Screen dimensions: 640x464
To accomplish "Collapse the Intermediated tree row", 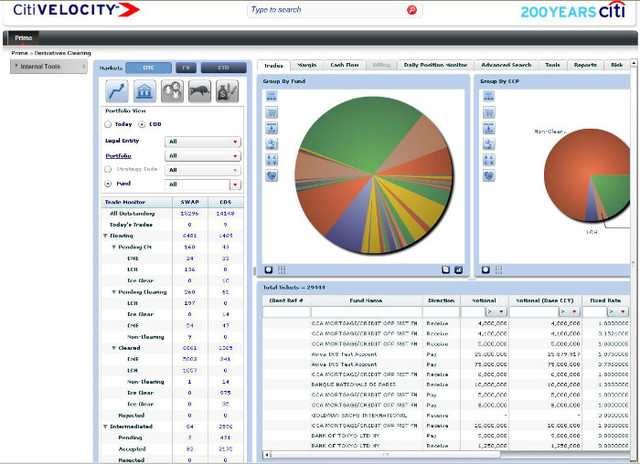I will (105, 426).
